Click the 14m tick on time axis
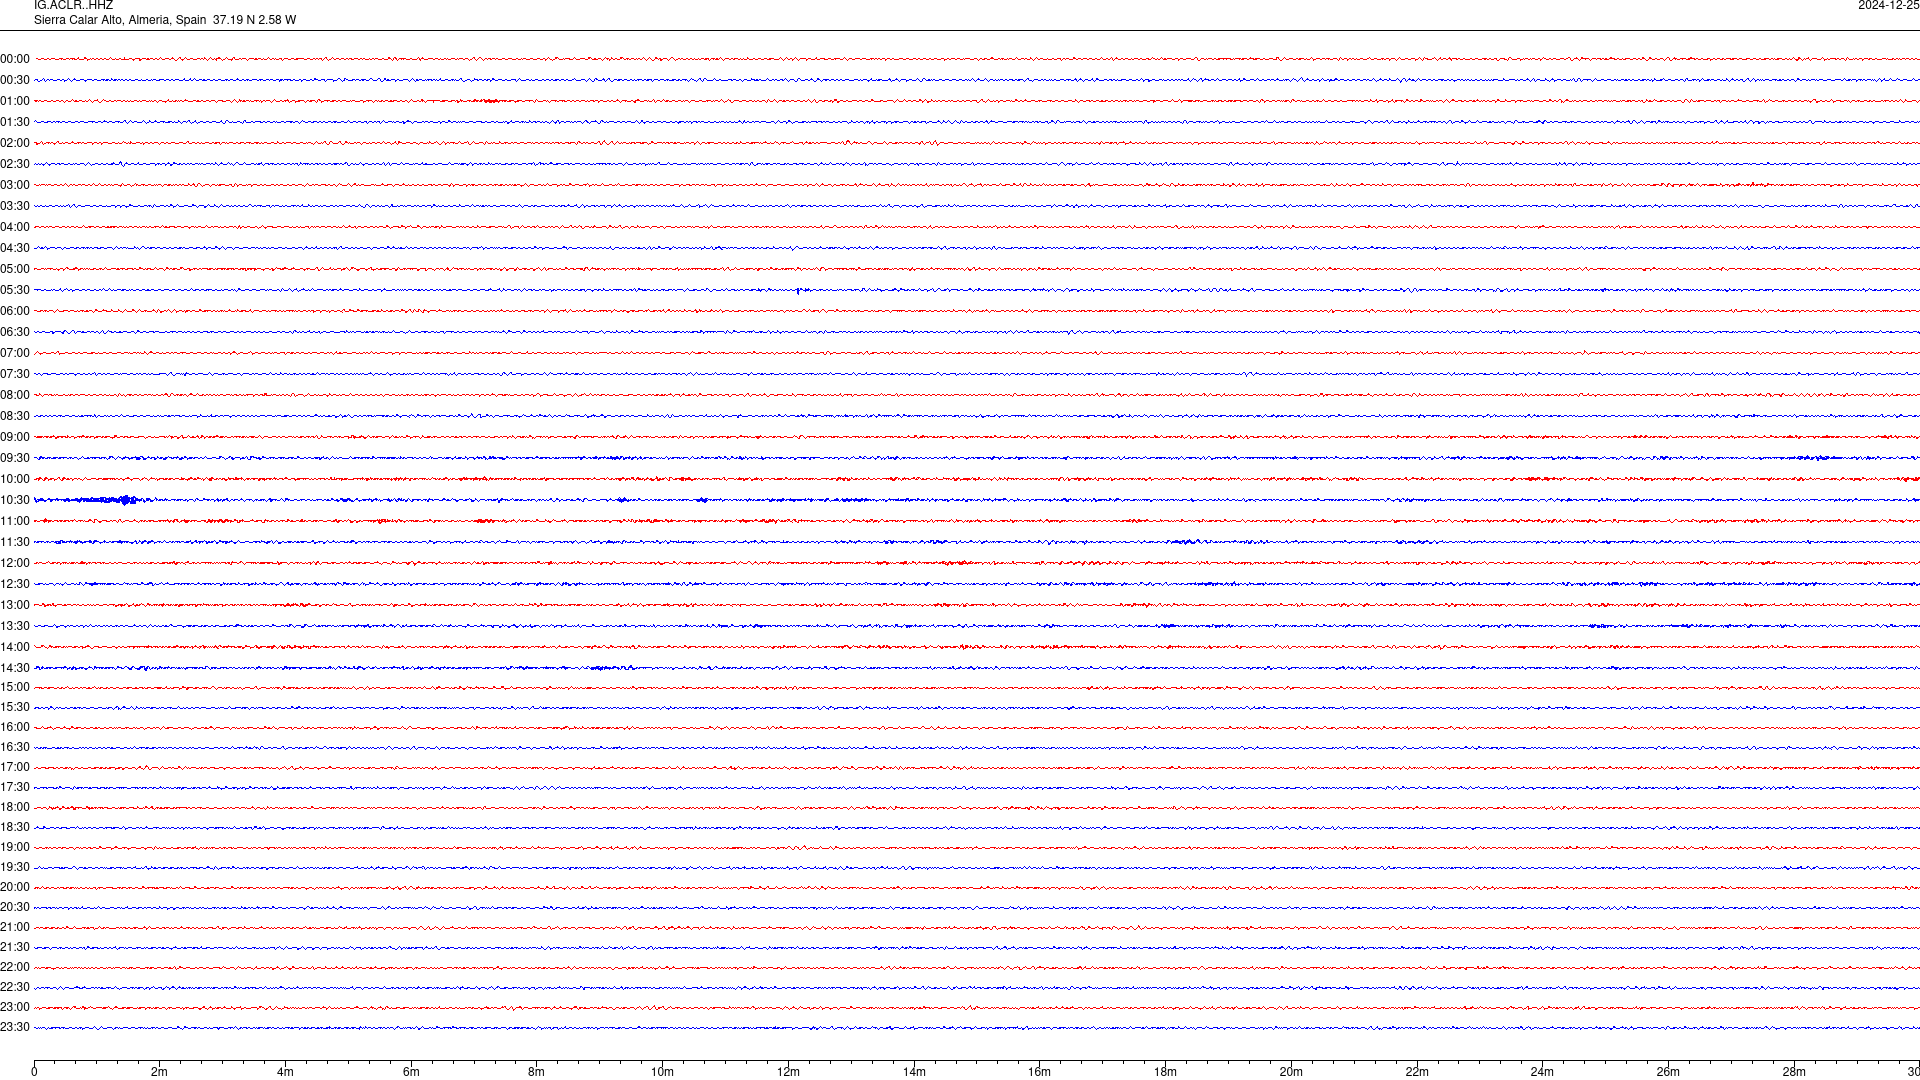Image resolution: width=1920 pixels, height=1080 pixels. coord(914,1072)
